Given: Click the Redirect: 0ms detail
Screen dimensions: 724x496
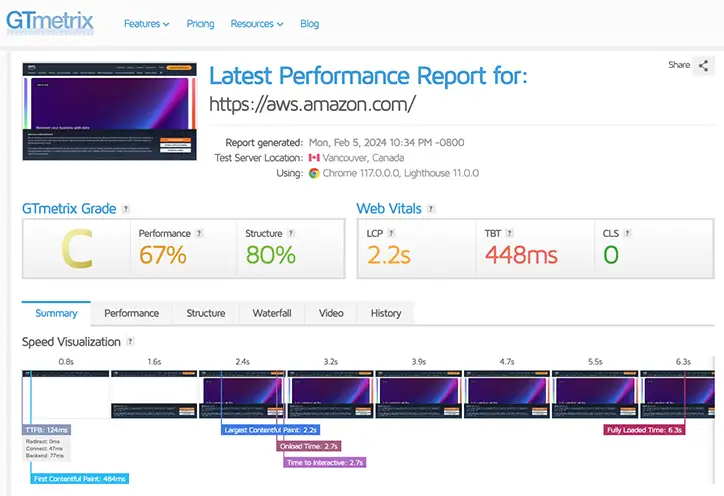Looking at the screenshot, I should coord(43,442).
